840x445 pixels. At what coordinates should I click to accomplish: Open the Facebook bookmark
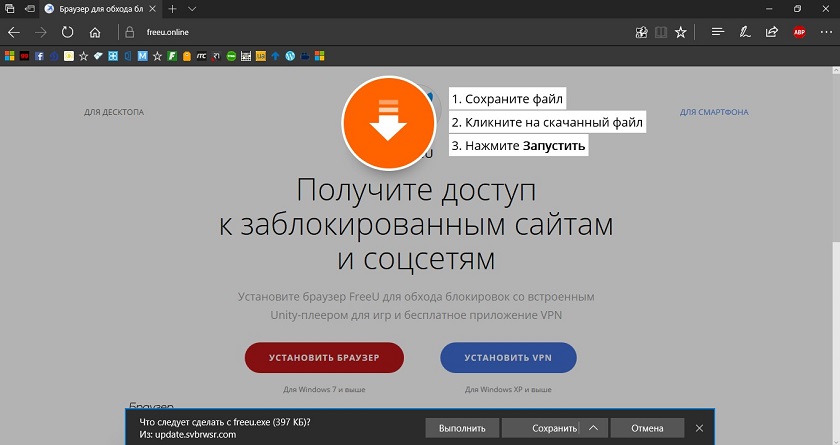[x=39, y=56]
